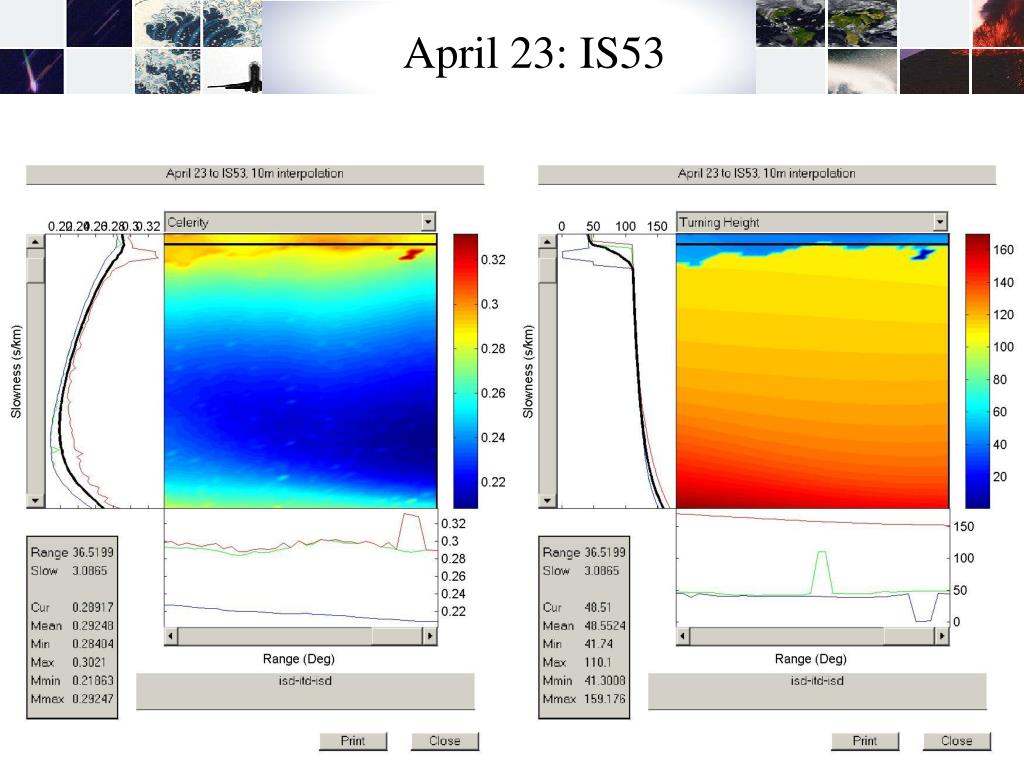Click Close button under Celerity panel

(445, 741)
